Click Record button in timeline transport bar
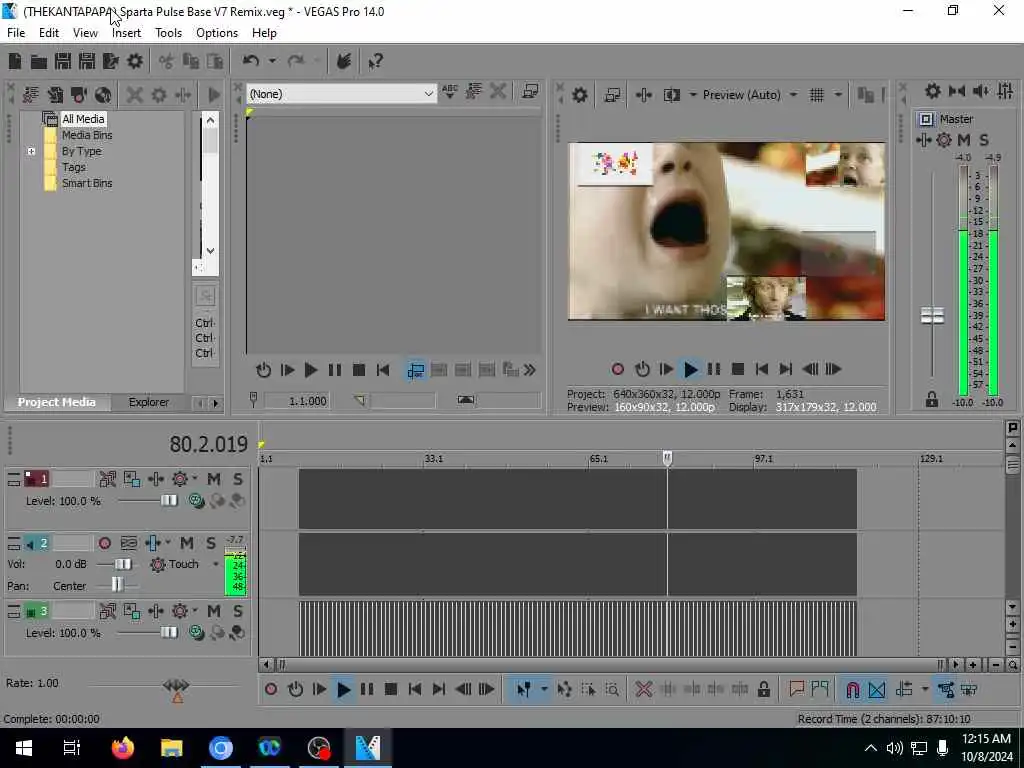 [x=271, y=690]
